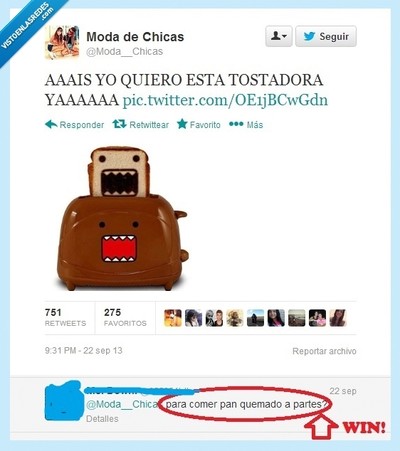Screen dimensions: 400x451
Task: Mark tweet with the Favorito star
Action: tap(182, 124)
